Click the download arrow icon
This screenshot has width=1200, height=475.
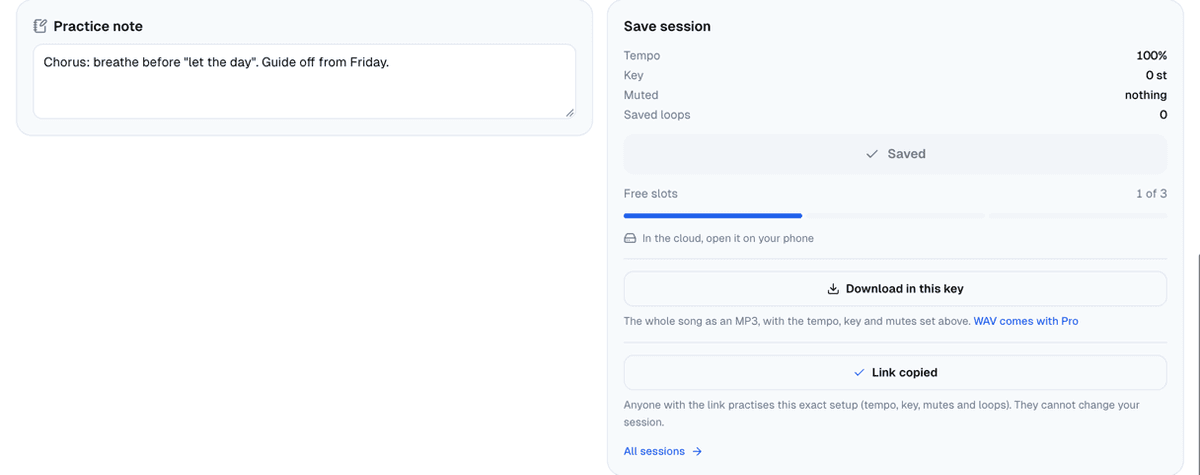tap(833, 289)
